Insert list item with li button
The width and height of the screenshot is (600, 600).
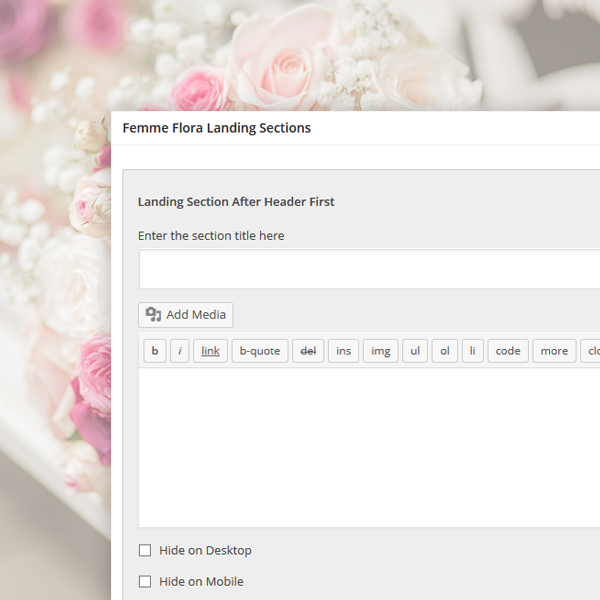473,351
